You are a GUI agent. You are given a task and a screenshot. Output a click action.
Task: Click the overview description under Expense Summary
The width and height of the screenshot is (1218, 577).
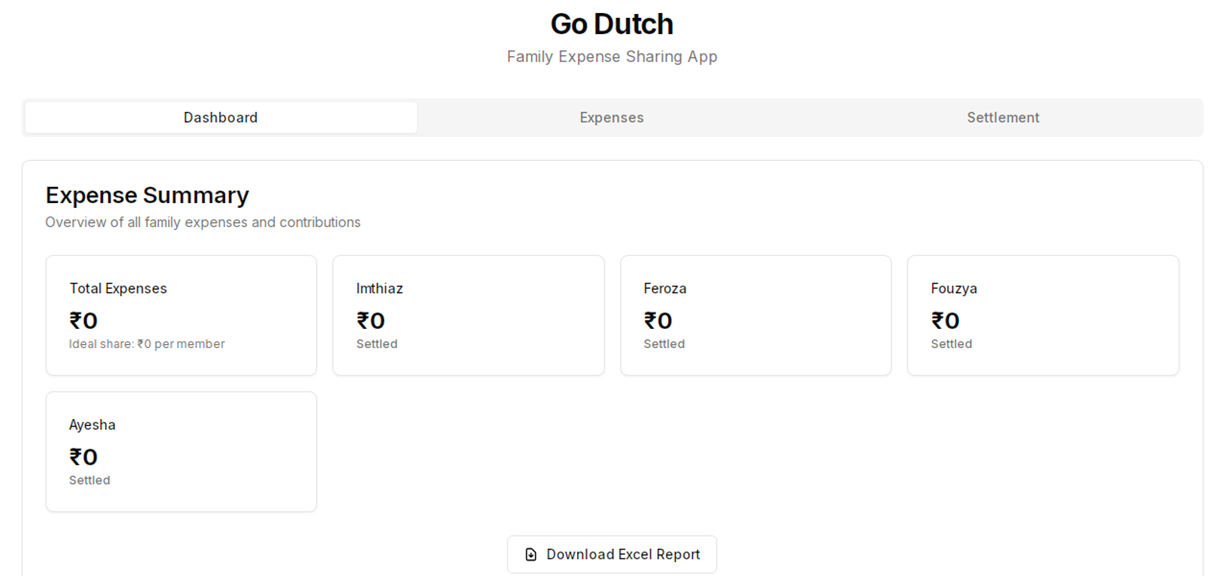pos(202,222)
